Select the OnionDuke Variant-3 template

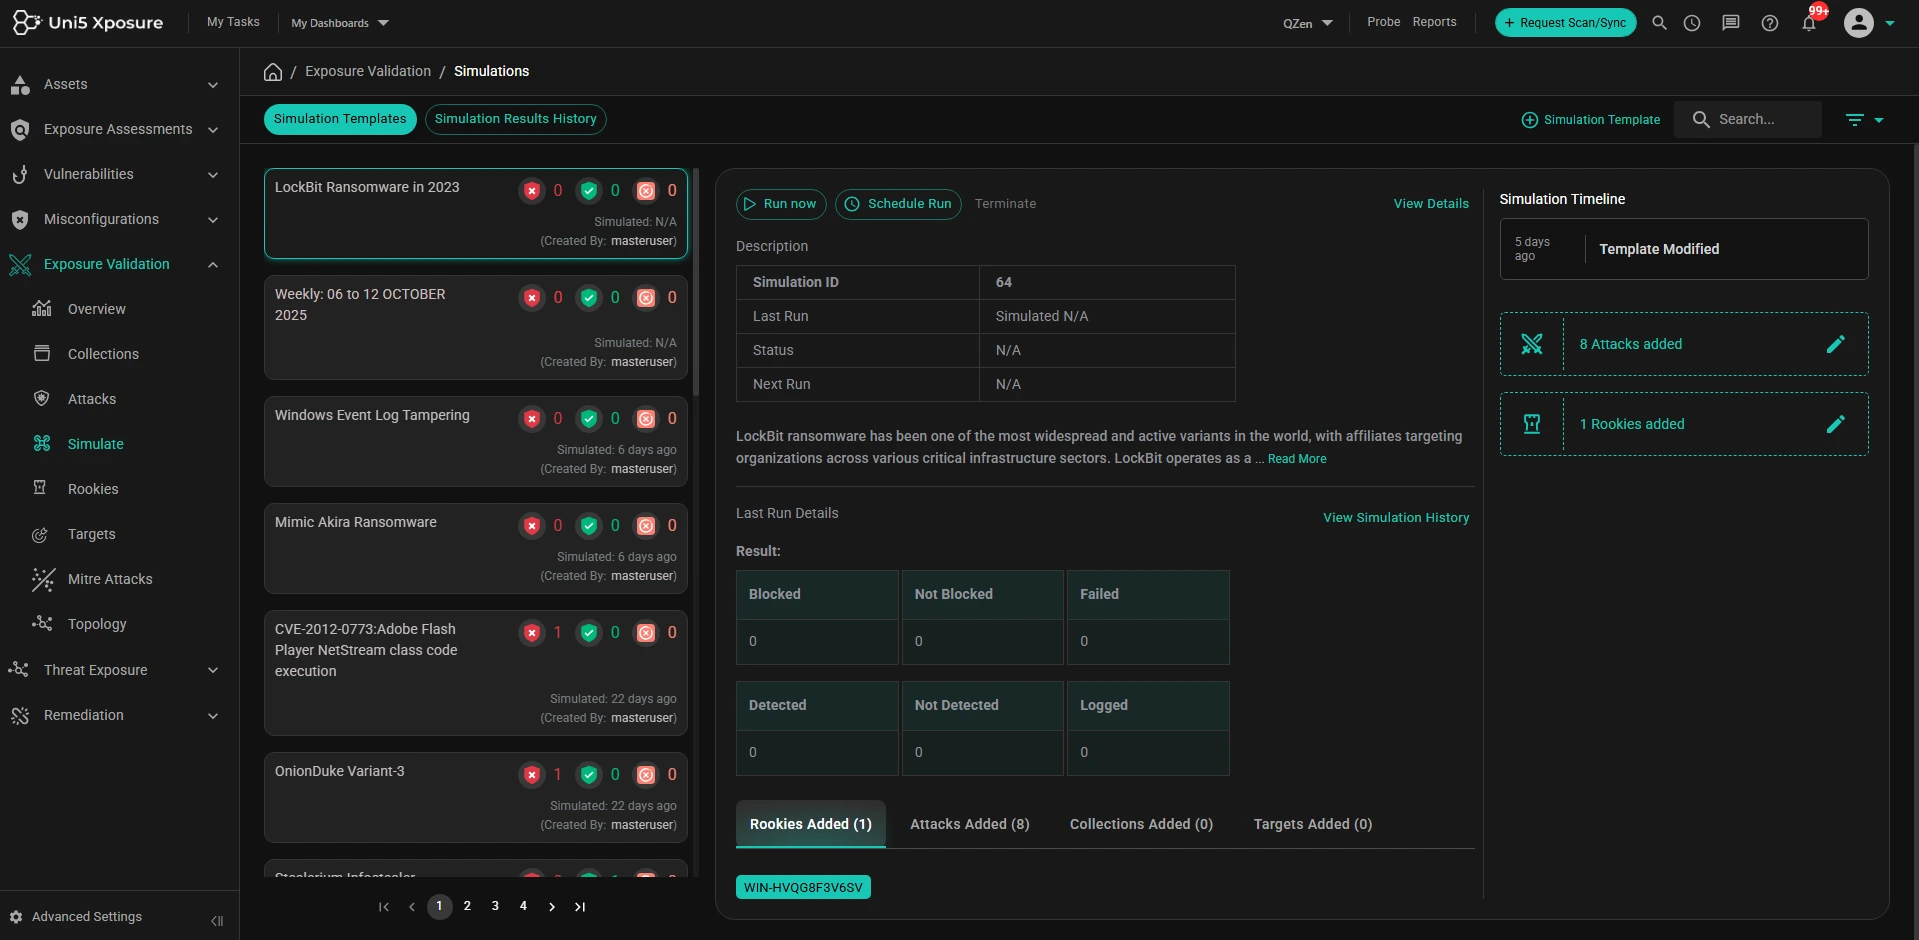[x=476, y=797]
